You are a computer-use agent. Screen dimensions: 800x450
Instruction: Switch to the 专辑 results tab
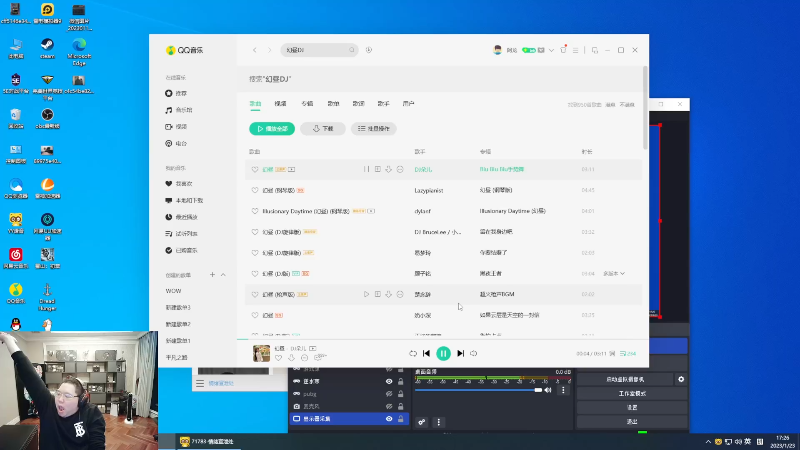tap(307, 104)
